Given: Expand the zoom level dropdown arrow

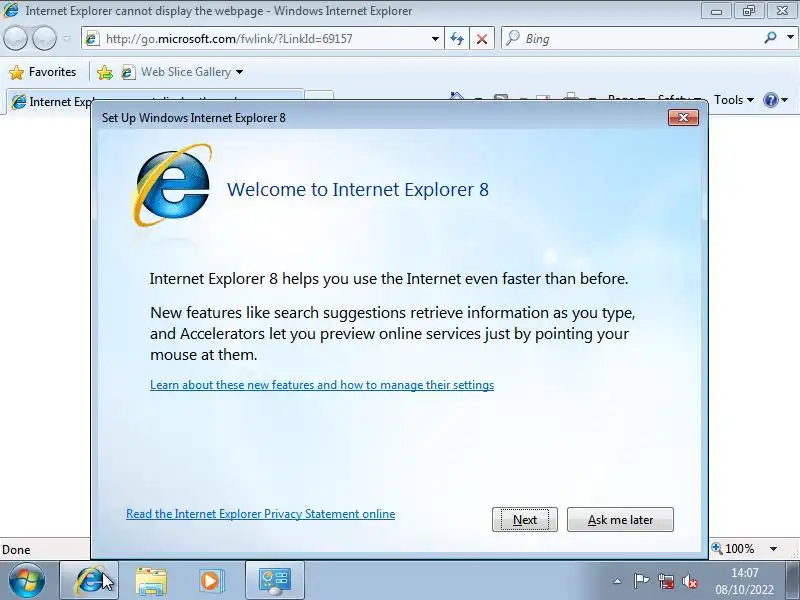Looking at the screenshot, I should click(x=773, y=549).
